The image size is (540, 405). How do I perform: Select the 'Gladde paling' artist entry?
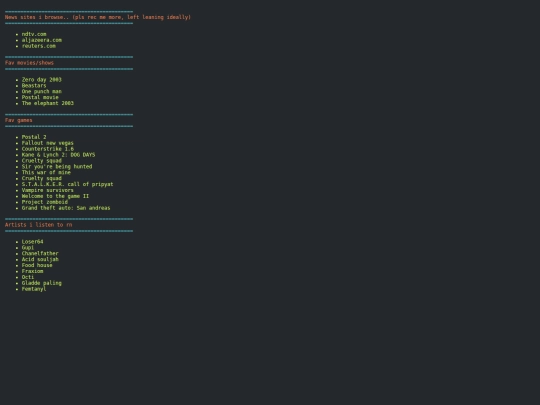pos(42,283)
